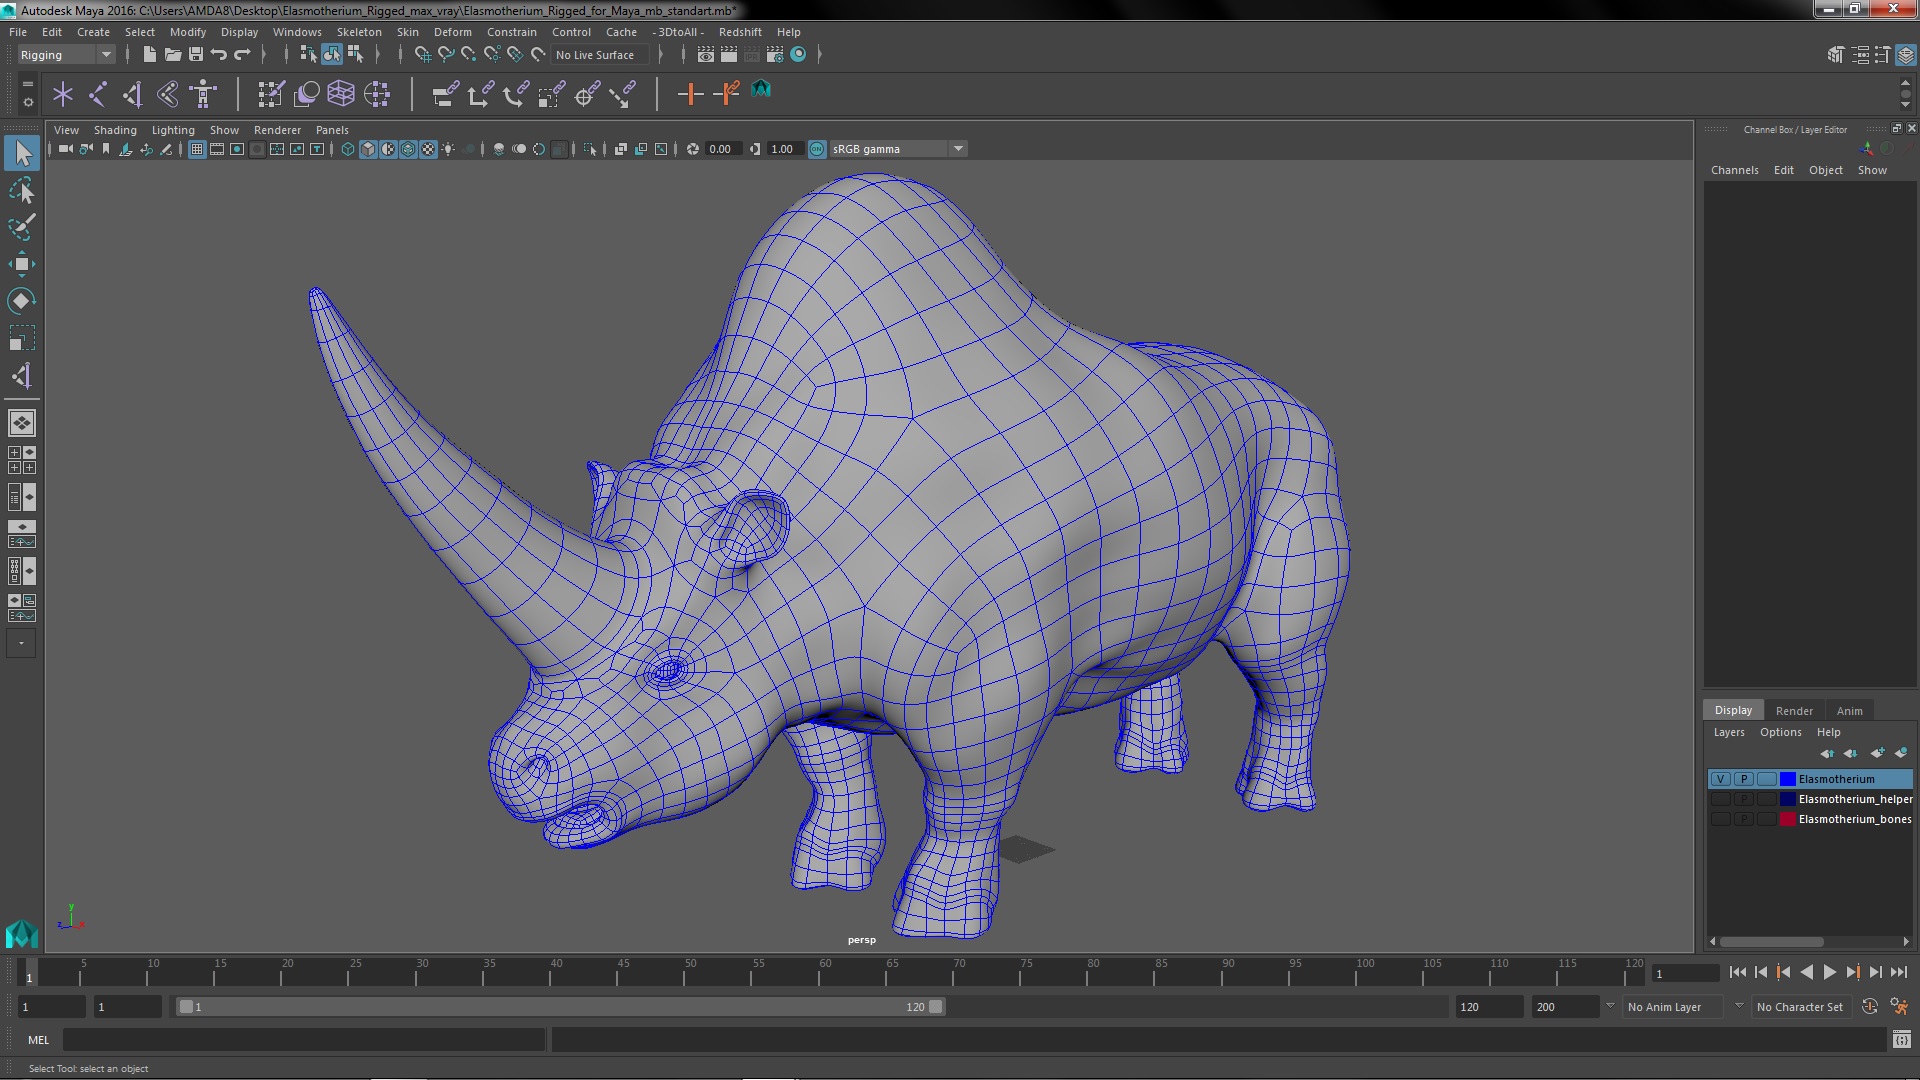Image resolution: width=1920 pixels, height=1080 pixels.
Task: Click the New Scene file icon
Action: click(149, 54)
